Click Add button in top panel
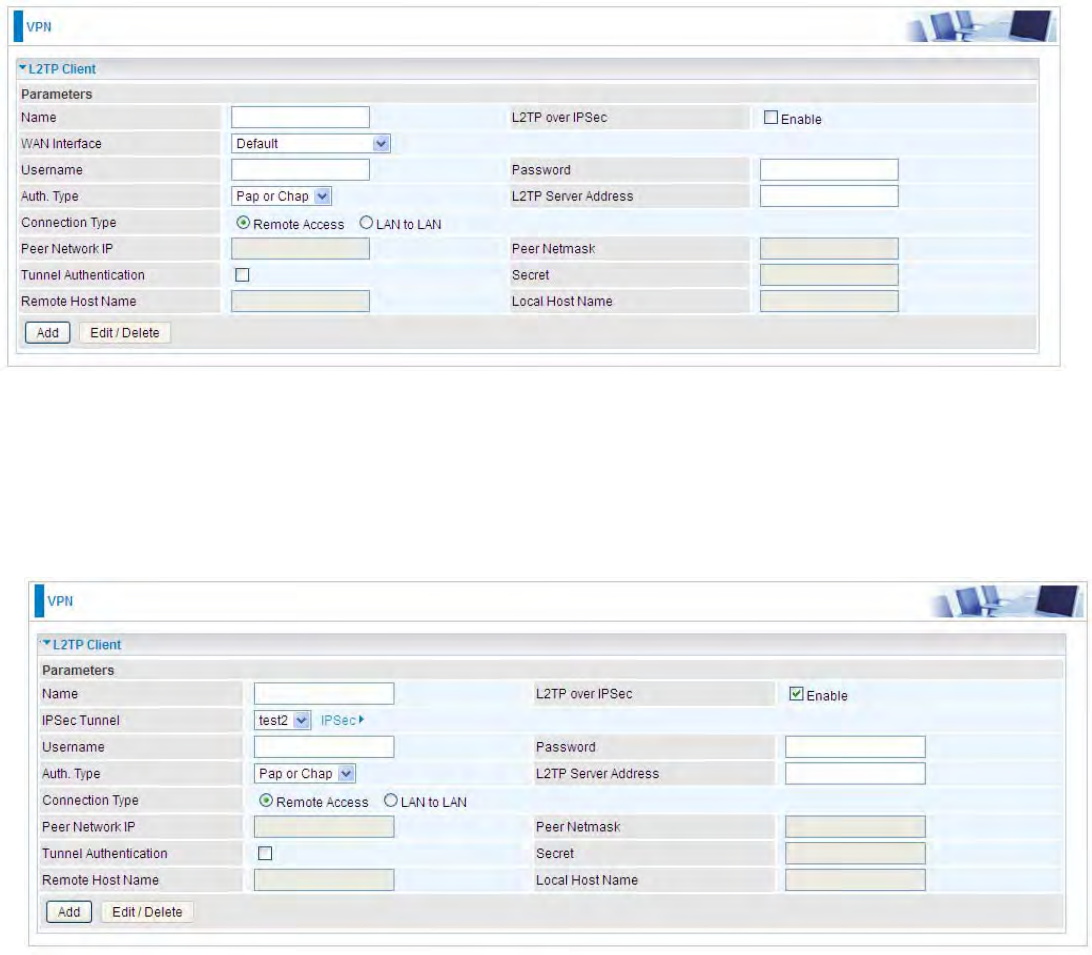Viewport: 1092px width, 955px height. tap(47, 333)
